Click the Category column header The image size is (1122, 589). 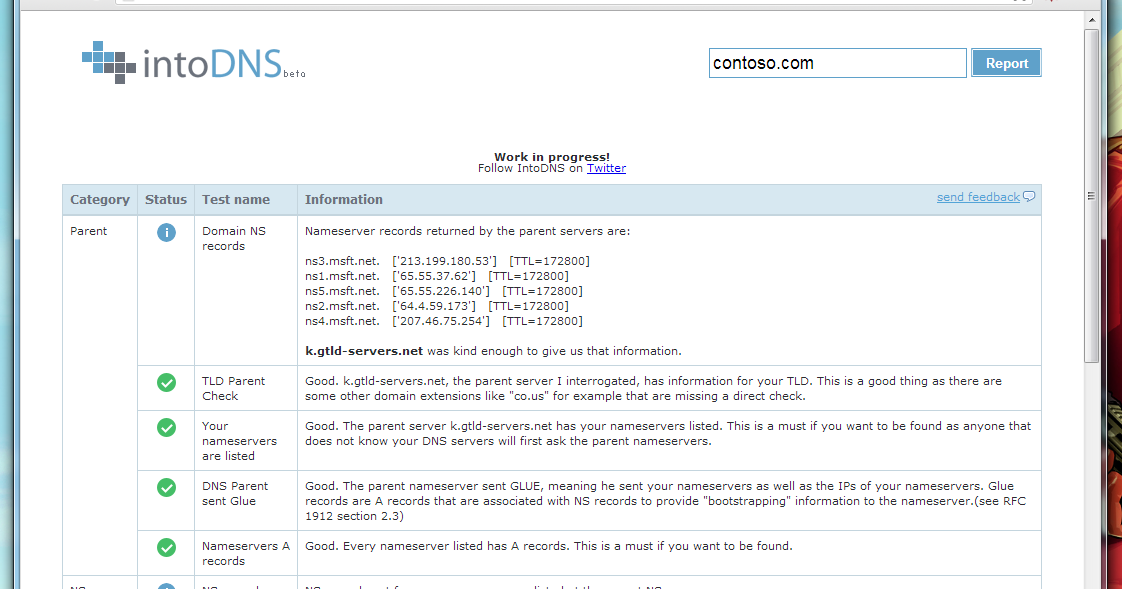point(100,200)
